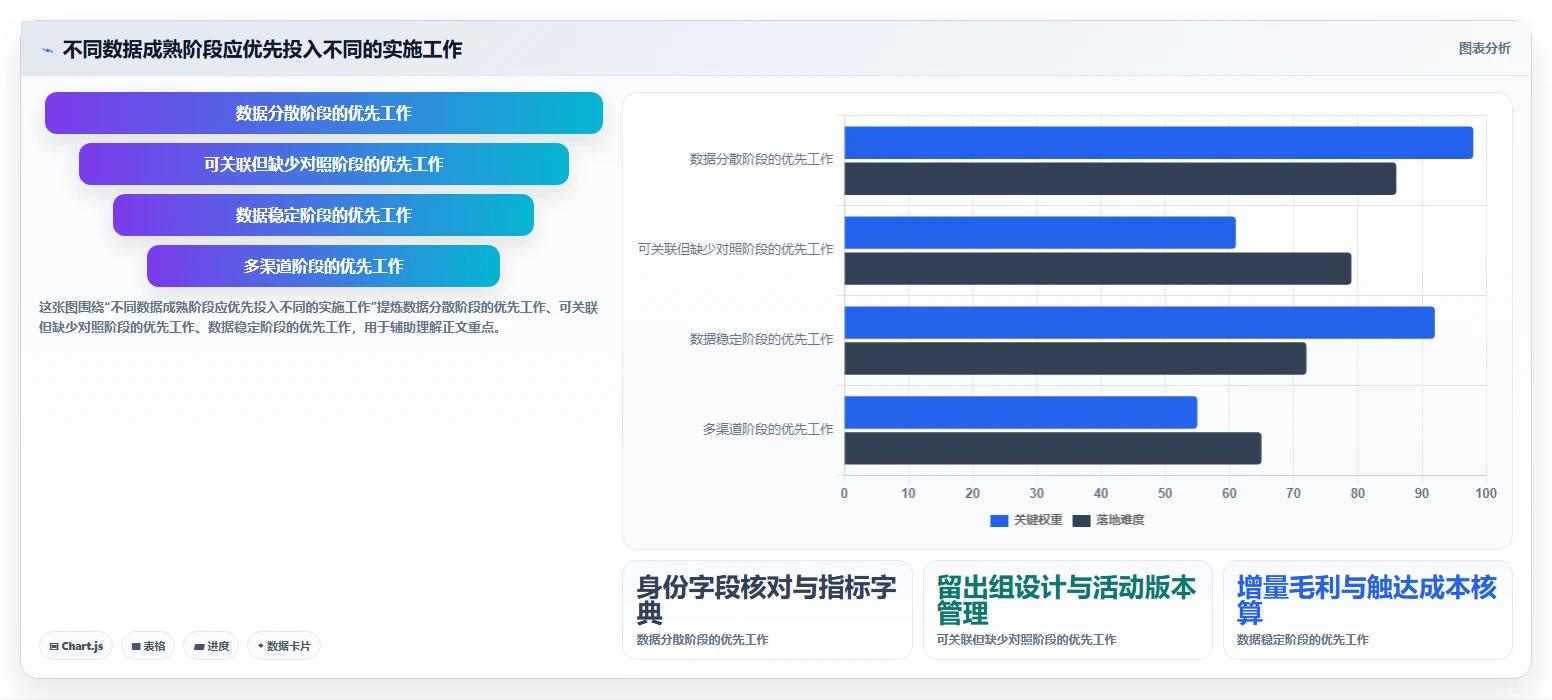The image size is (1552, 700).
Task: Click the chart axis label 数据分散阶段的优先工作
Action: point(761,159)
